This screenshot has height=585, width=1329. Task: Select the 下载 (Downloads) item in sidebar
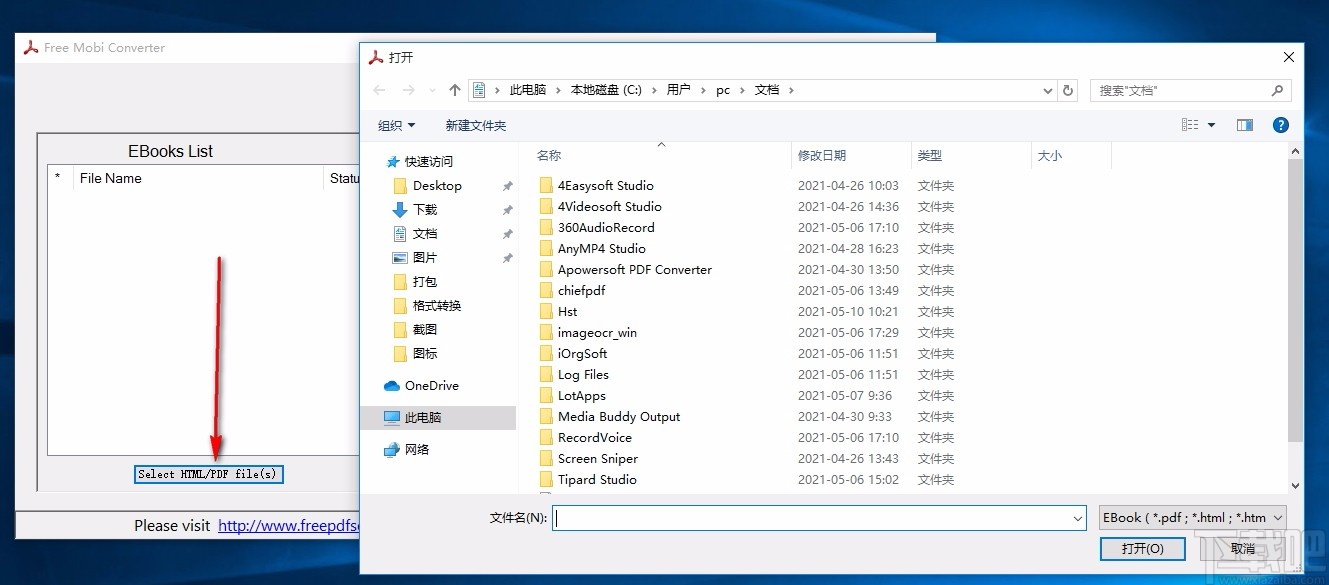424,209
